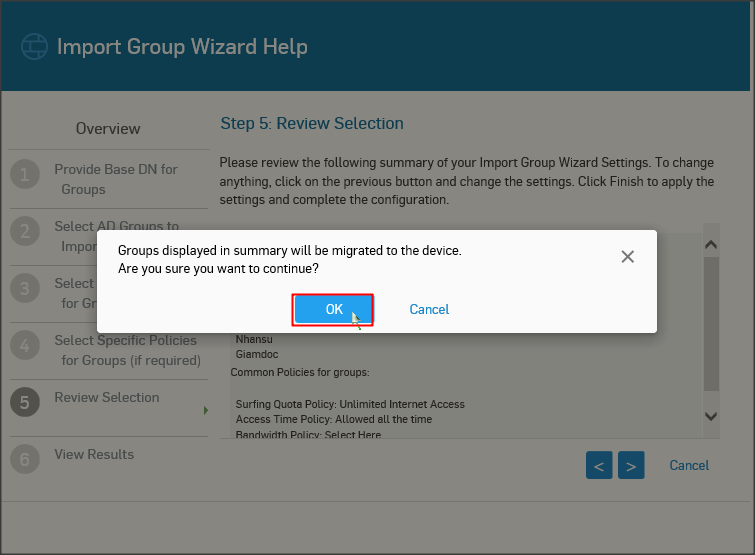The height and width of the screenshot is (555, 755).
Task: Cancel the confirmation dialog
Action: [x=429, y=310]
